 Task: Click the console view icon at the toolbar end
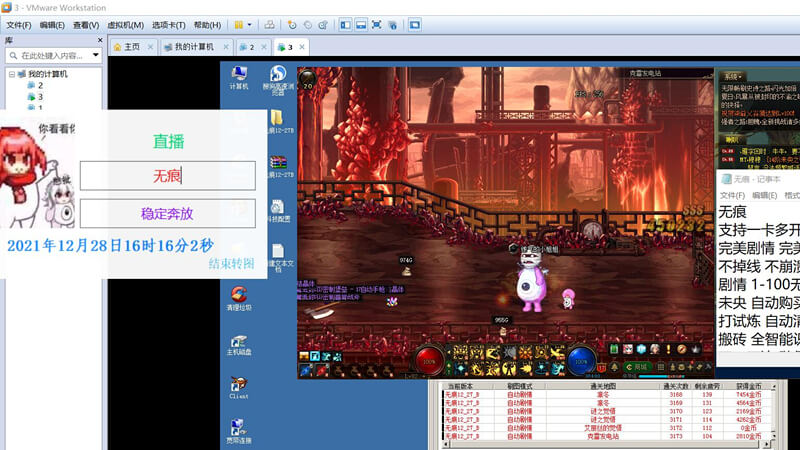415,24
